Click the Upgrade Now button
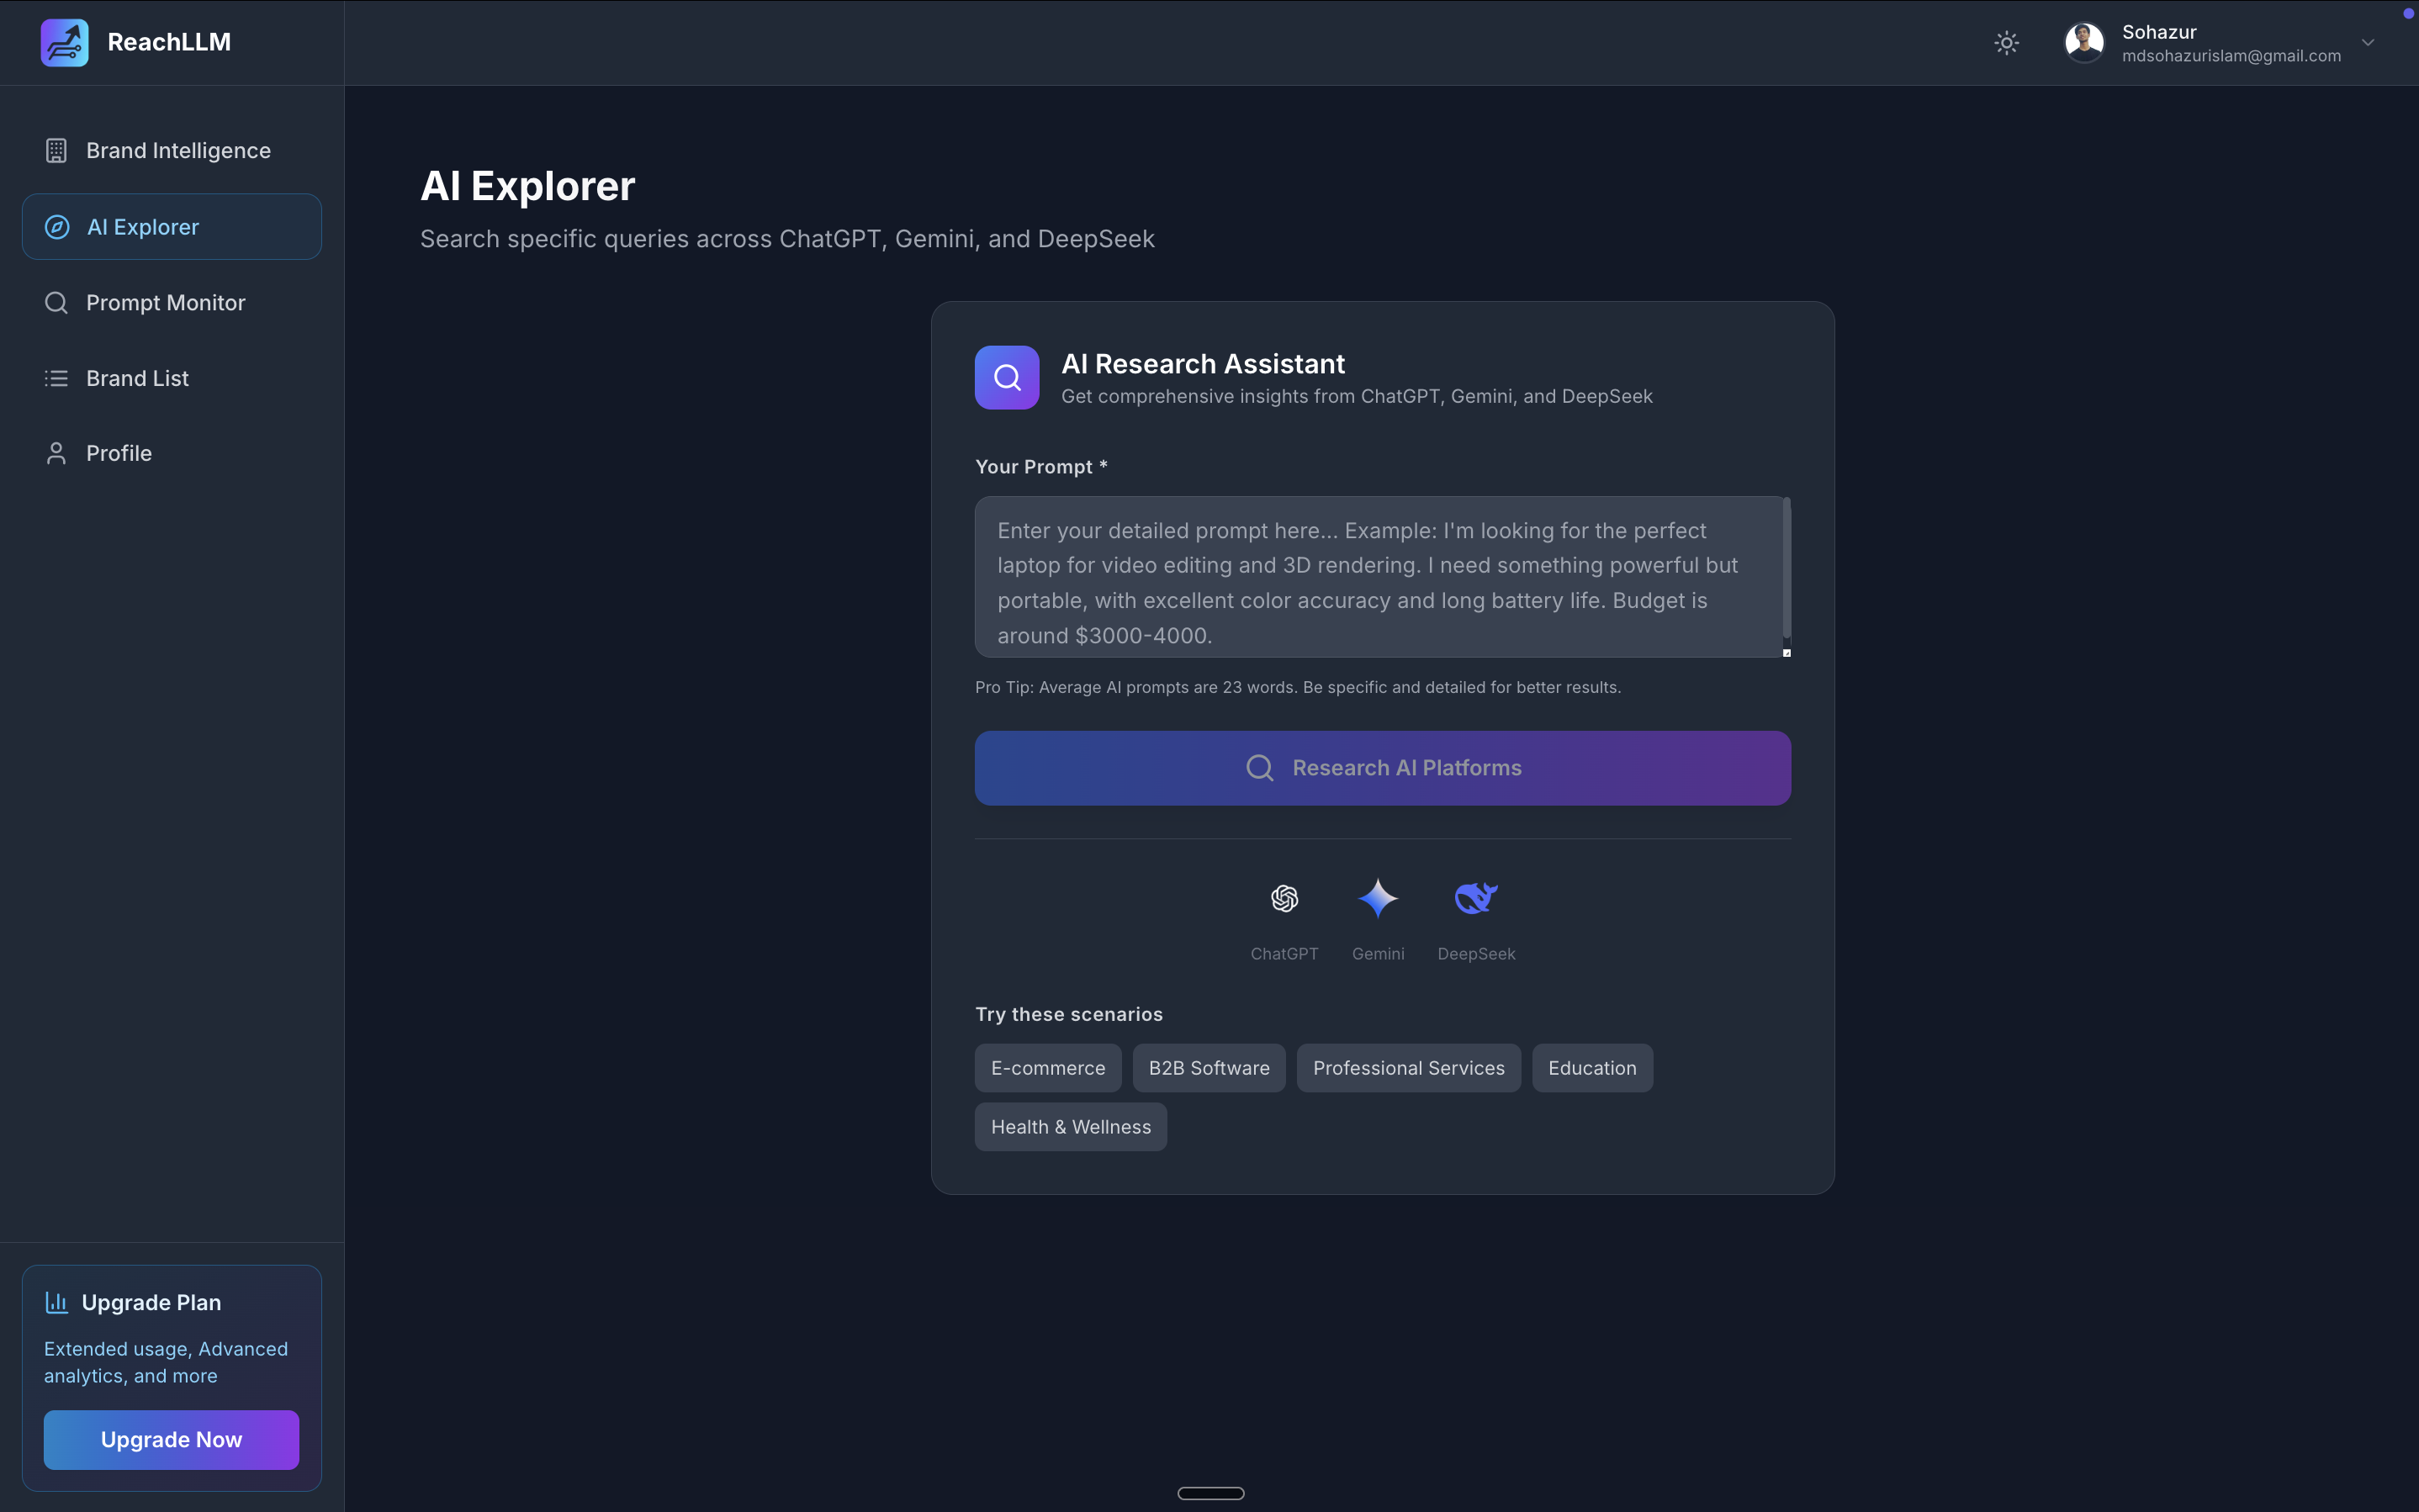This screenshot has width=2419, height=1512. pyautogui.click(x=171, y=1439)
